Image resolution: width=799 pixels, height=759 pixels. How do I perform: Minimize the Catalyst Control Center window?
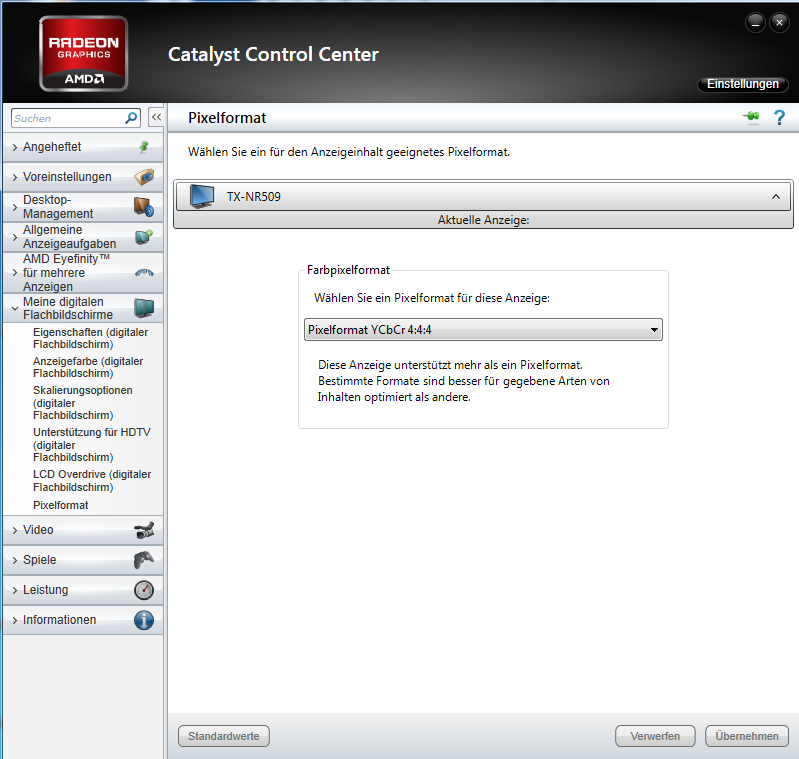click(755, 23)
